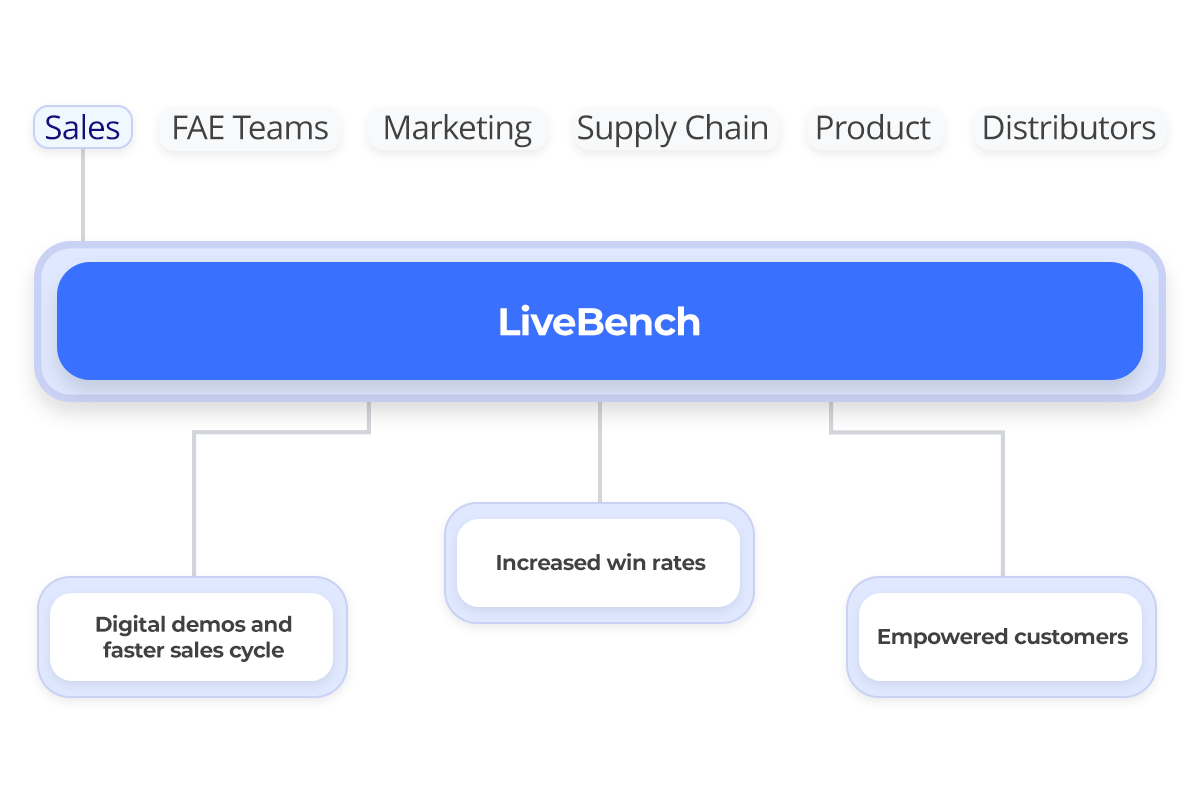Viewport: 1200px width, 800px height.
Task: Select the Sales tab
Action: (83, 128)
